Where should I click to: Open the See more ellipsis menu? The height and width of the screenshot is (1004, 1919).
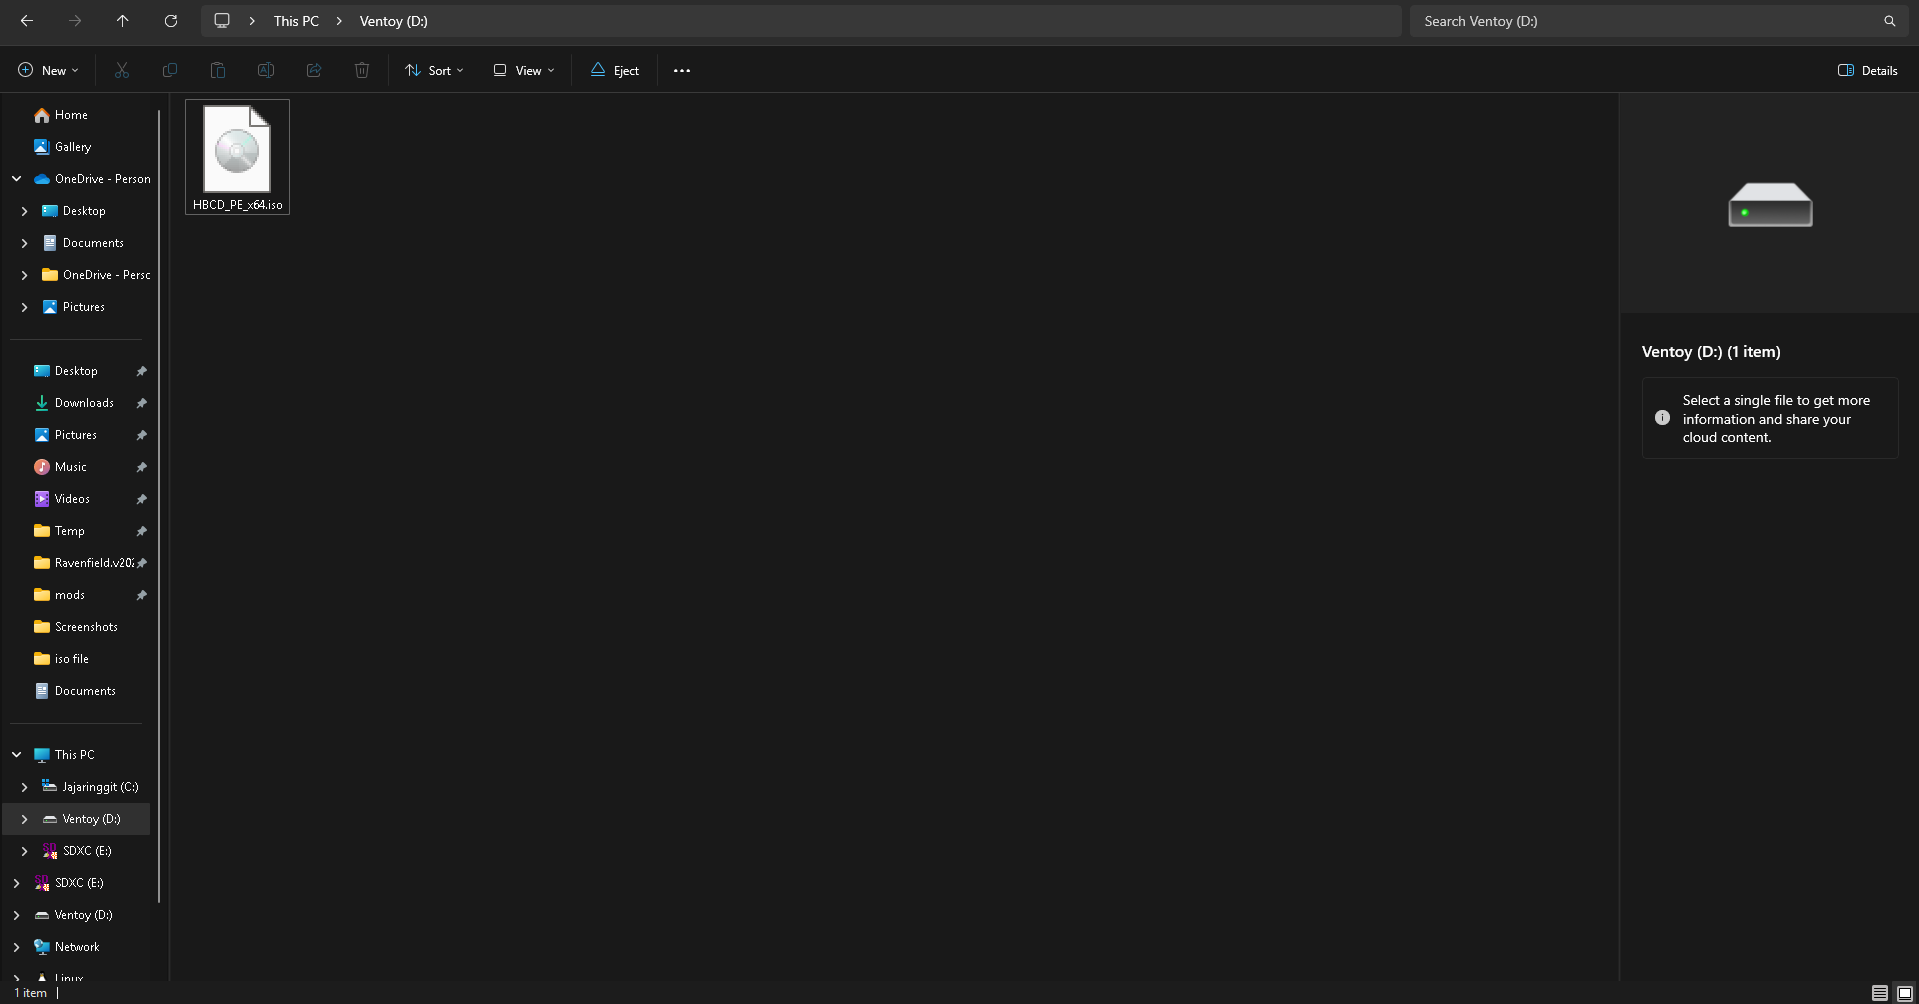coord(682,70)
